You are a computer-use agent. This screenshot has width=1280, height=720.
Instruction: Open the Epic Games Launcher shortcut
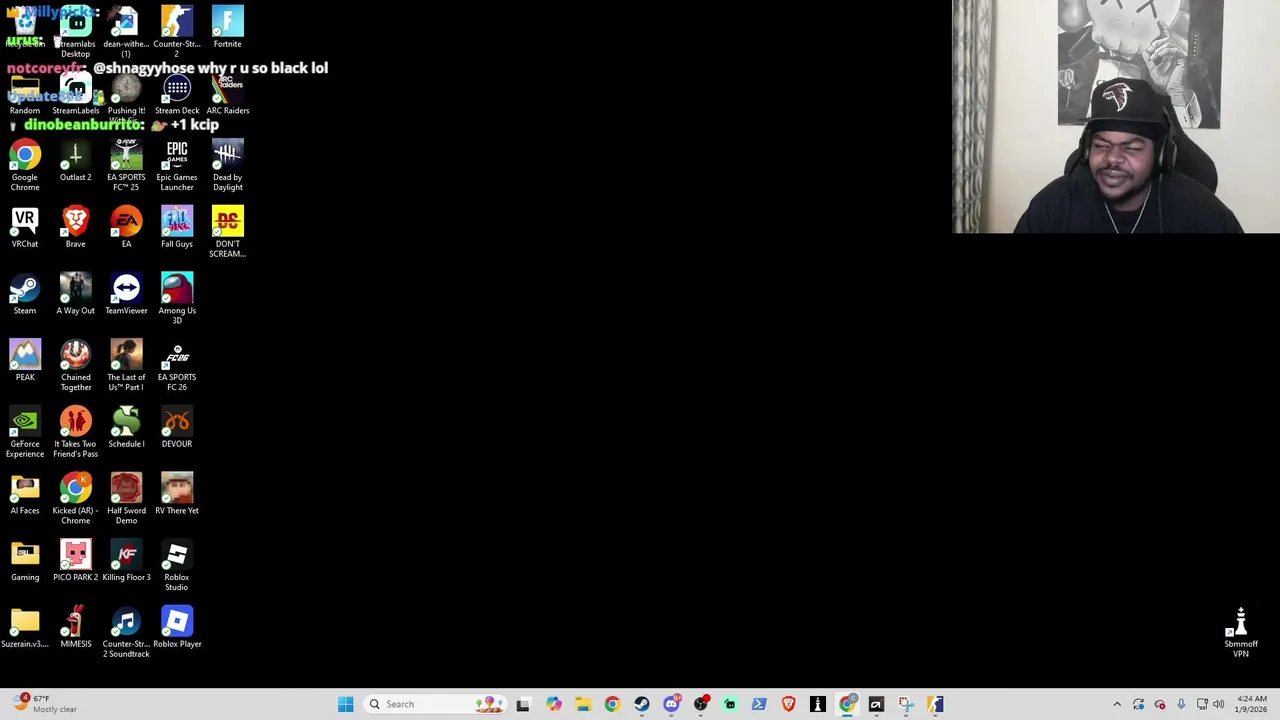click(177, 165)
